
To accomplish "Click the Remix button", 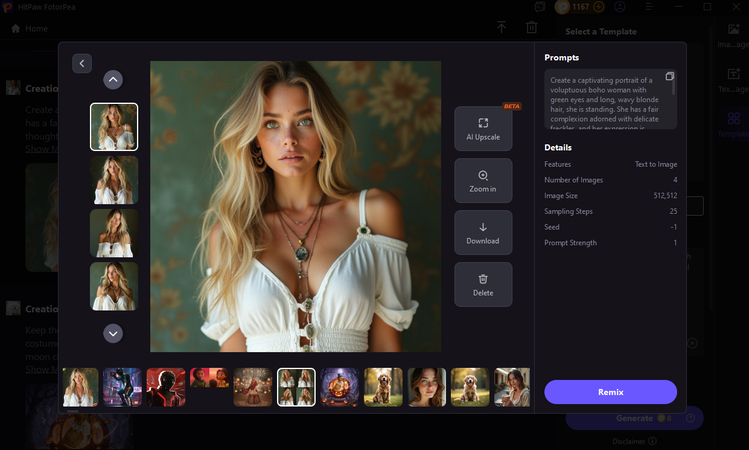I will pos(610,392).
